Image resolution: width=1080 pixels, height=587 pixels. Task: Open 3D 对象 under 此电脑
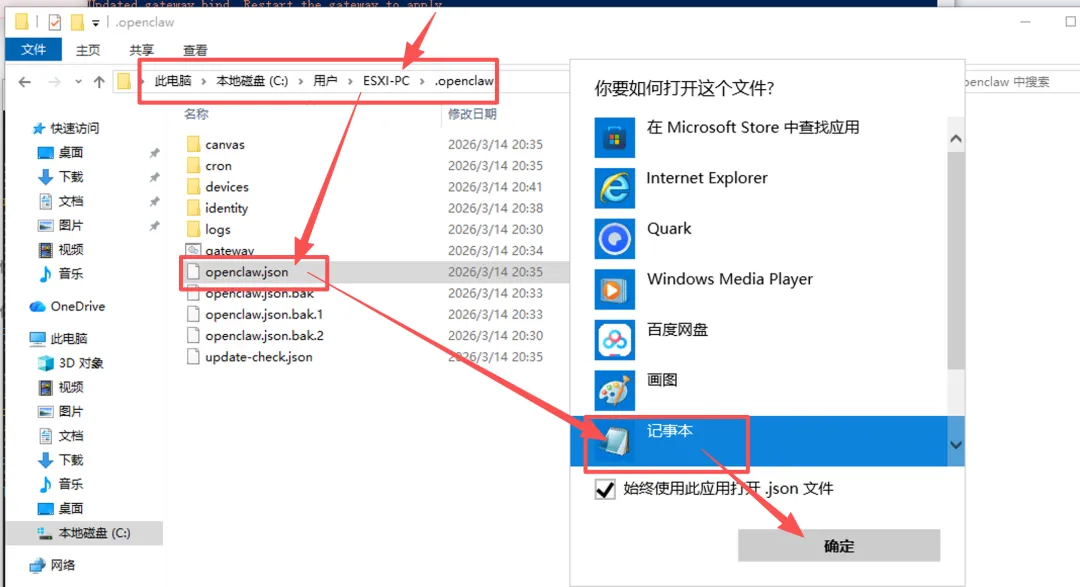pos(81,362)
